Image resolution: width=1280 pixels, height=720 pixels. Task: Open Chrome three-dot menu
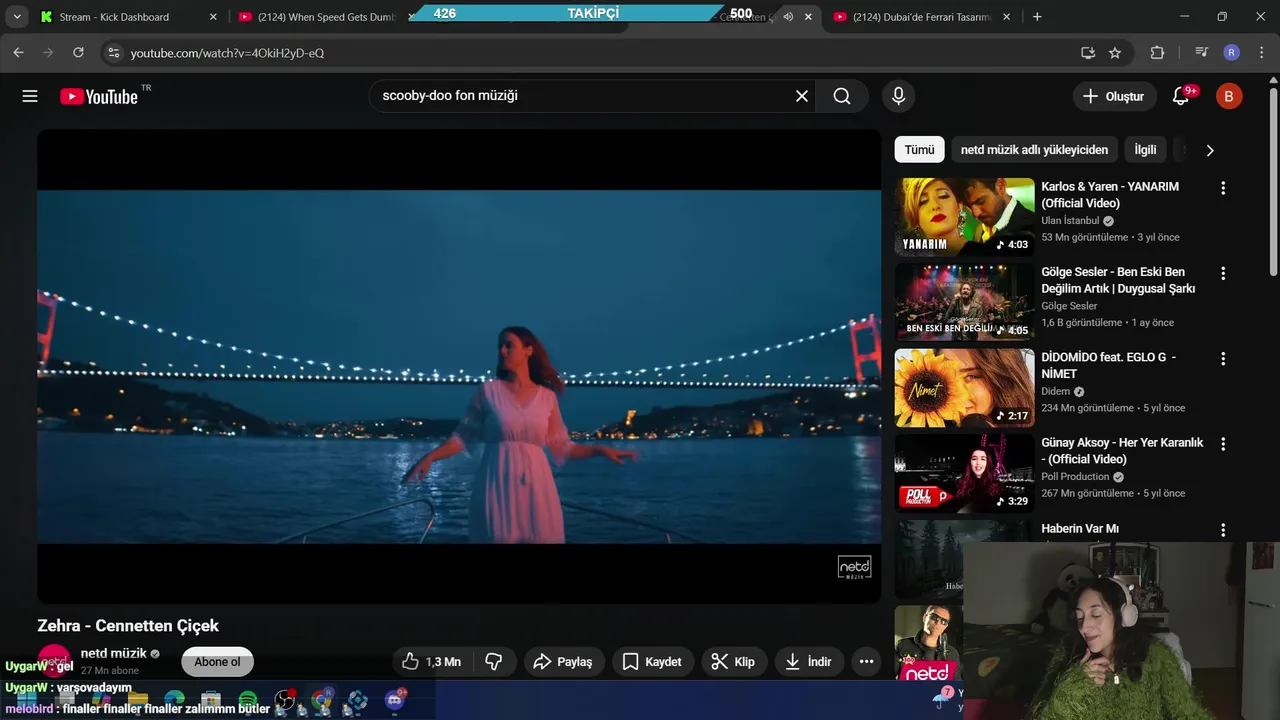point(1261,52)
